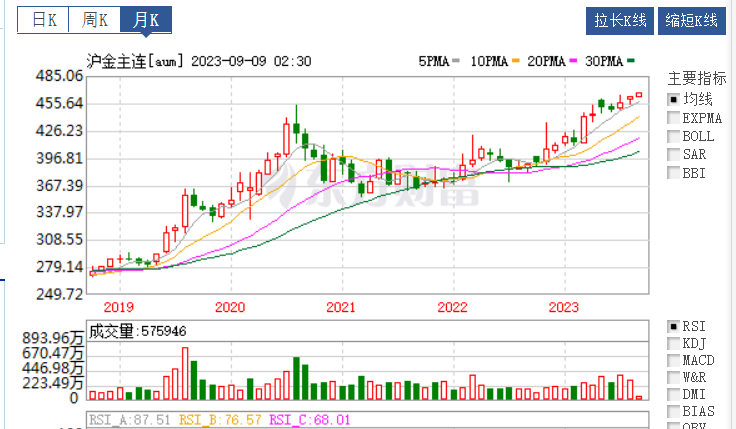This screenshot has width=736, height=429.
Task: Switch to the 日K daily chart tab
Action: 44,20
